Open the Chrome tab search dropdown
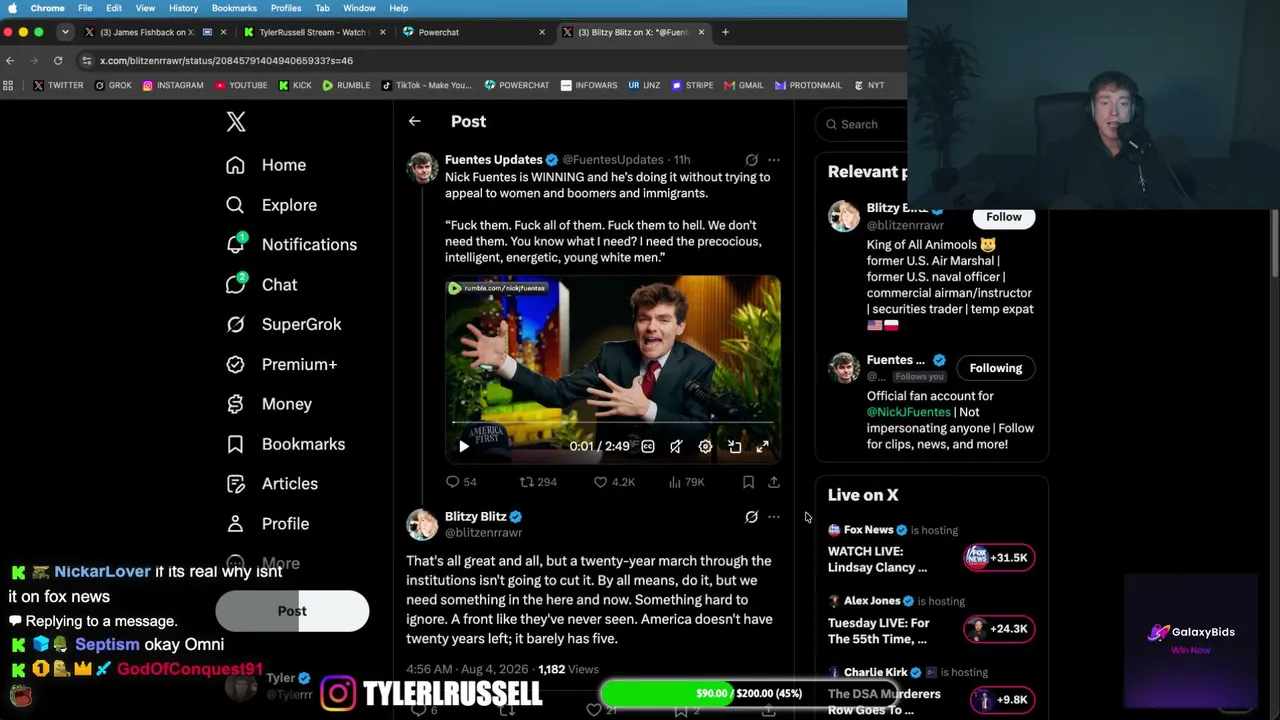1280x720 pixels. click(x=65, y=32)
